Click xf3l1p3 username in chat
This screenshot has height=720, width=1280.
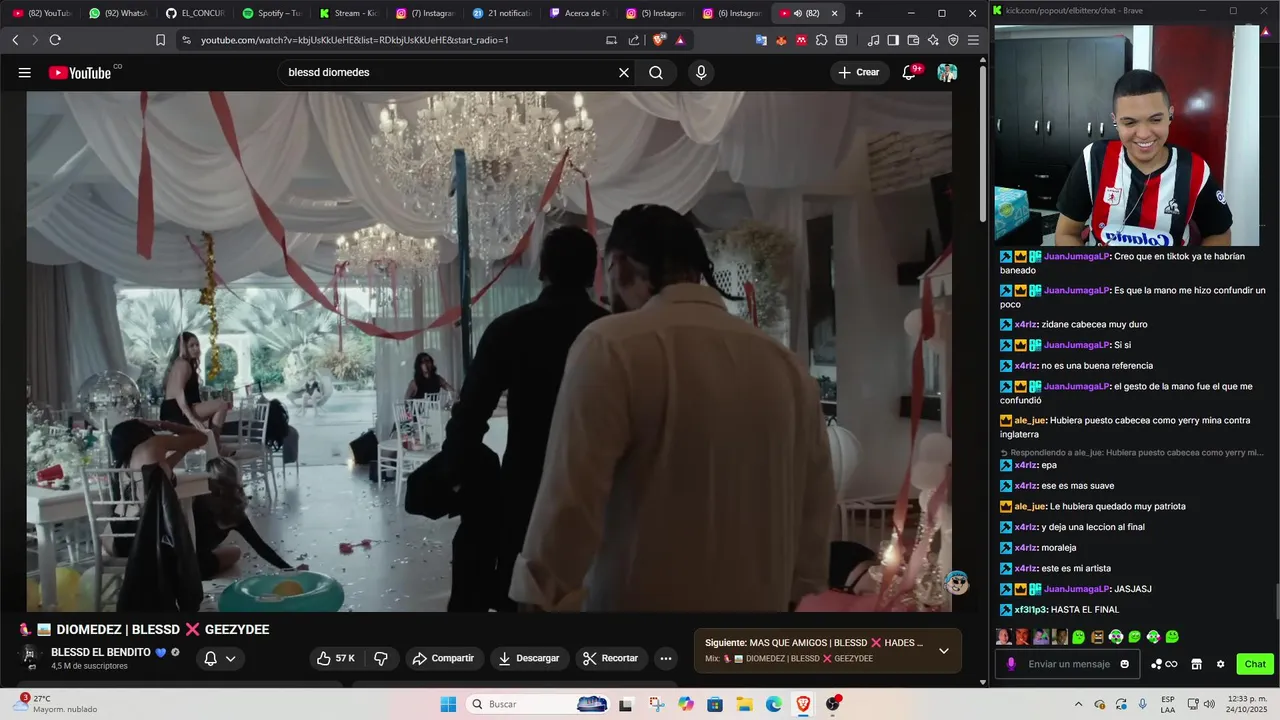(1030, 609)
